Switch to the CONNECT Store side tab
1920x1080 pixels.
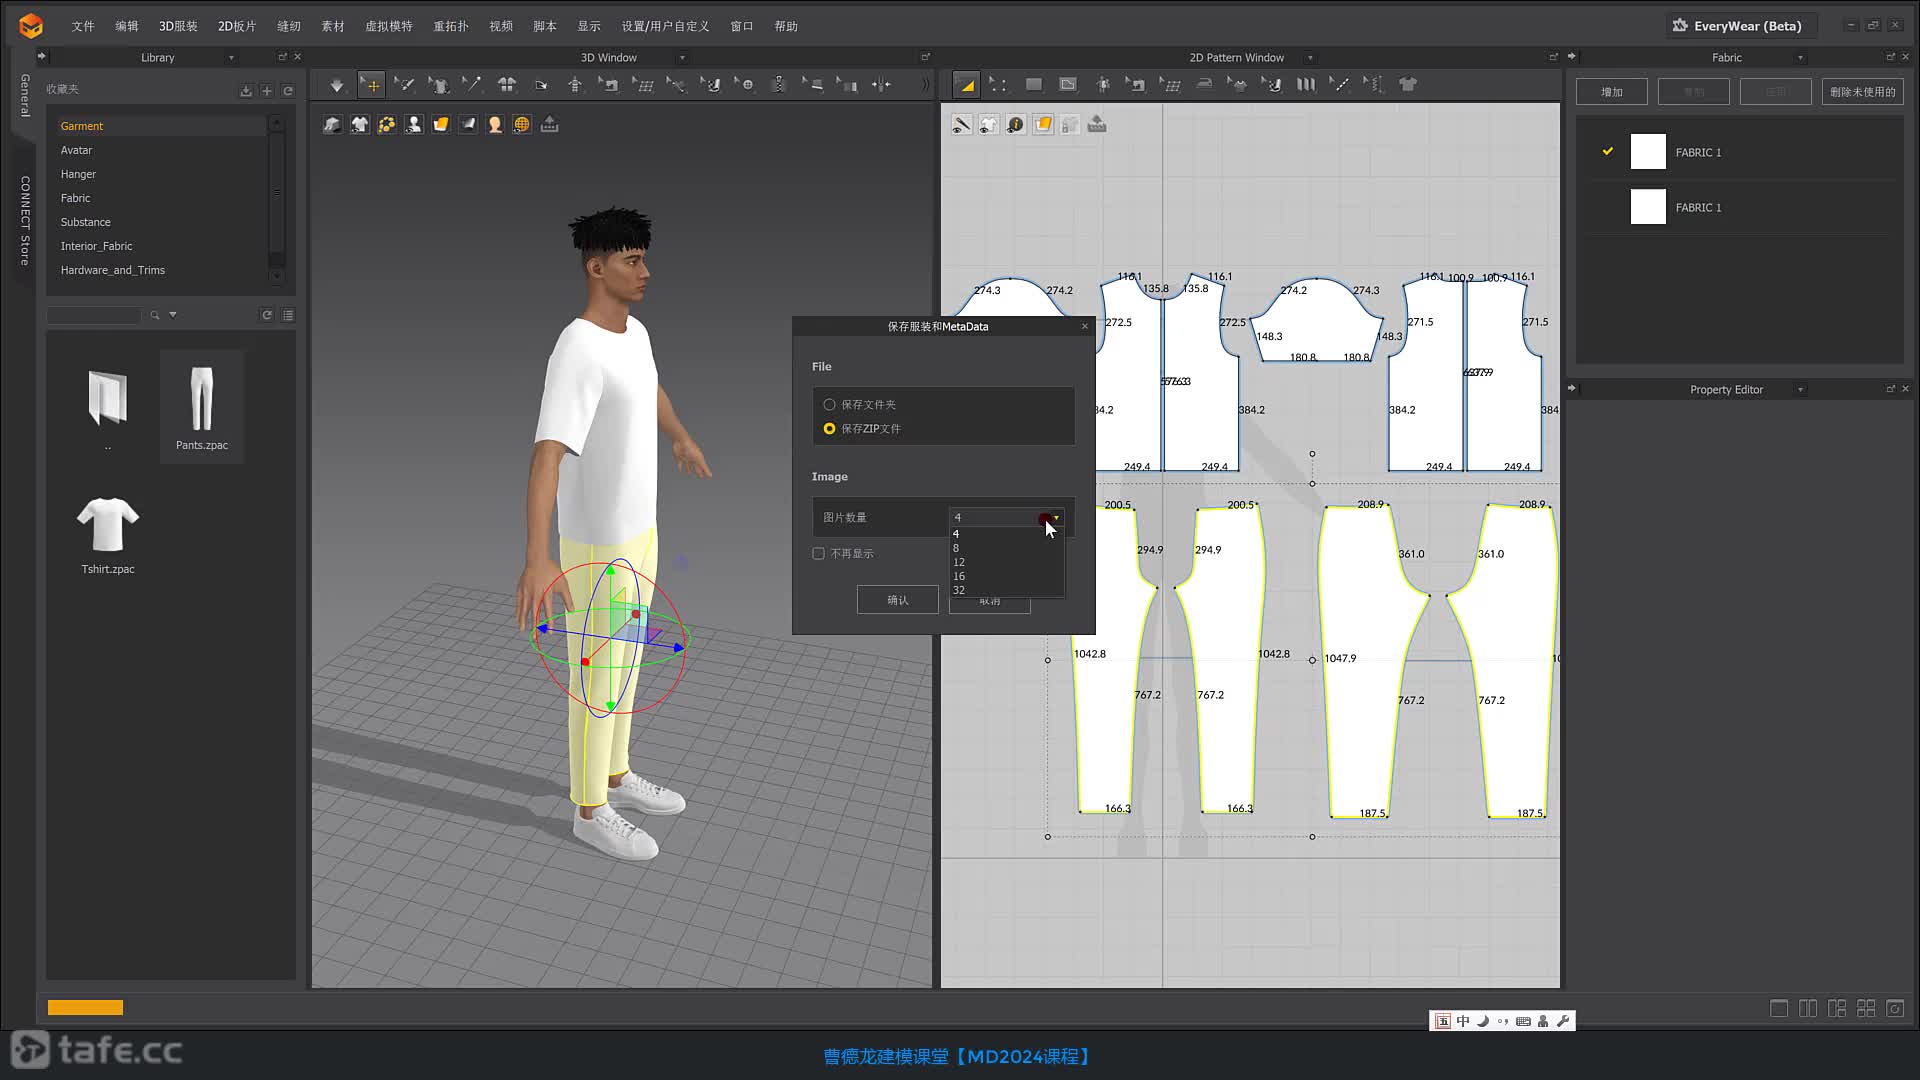[25, 220]
